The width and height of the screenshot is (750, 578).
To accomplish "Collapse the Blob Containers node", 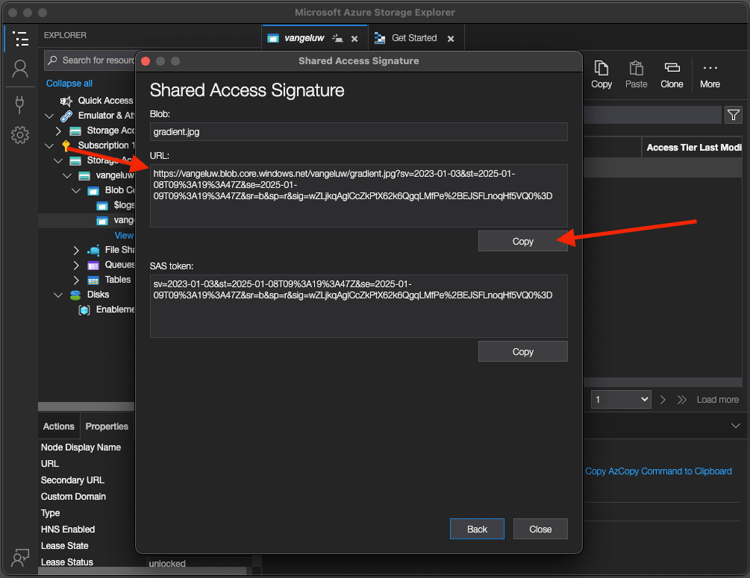I will pyautogui.click(x=76, y=190).
